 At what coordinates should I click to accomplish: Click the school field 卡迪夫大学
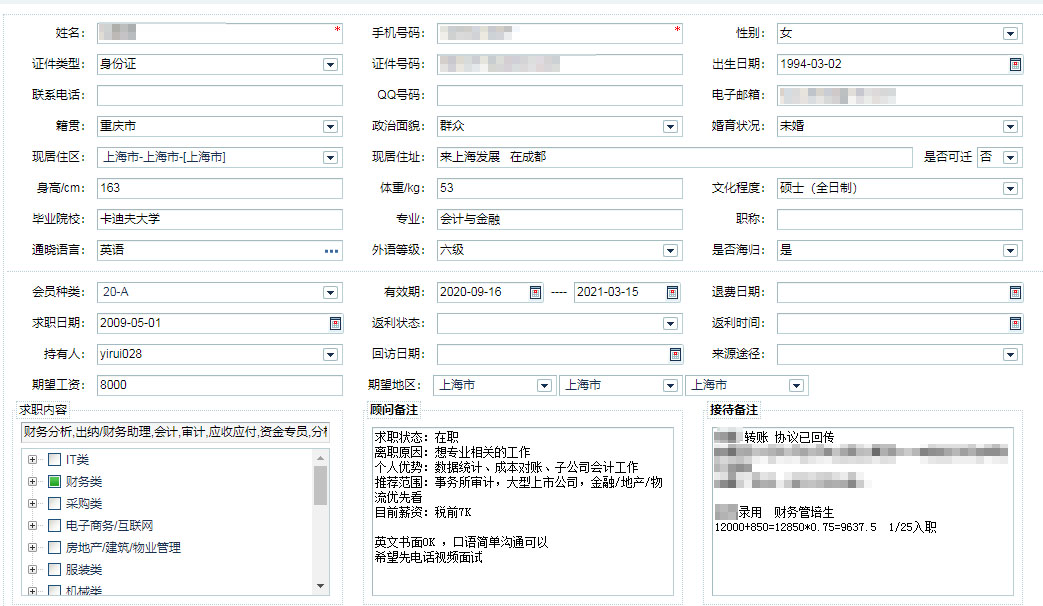pos(220,220)
